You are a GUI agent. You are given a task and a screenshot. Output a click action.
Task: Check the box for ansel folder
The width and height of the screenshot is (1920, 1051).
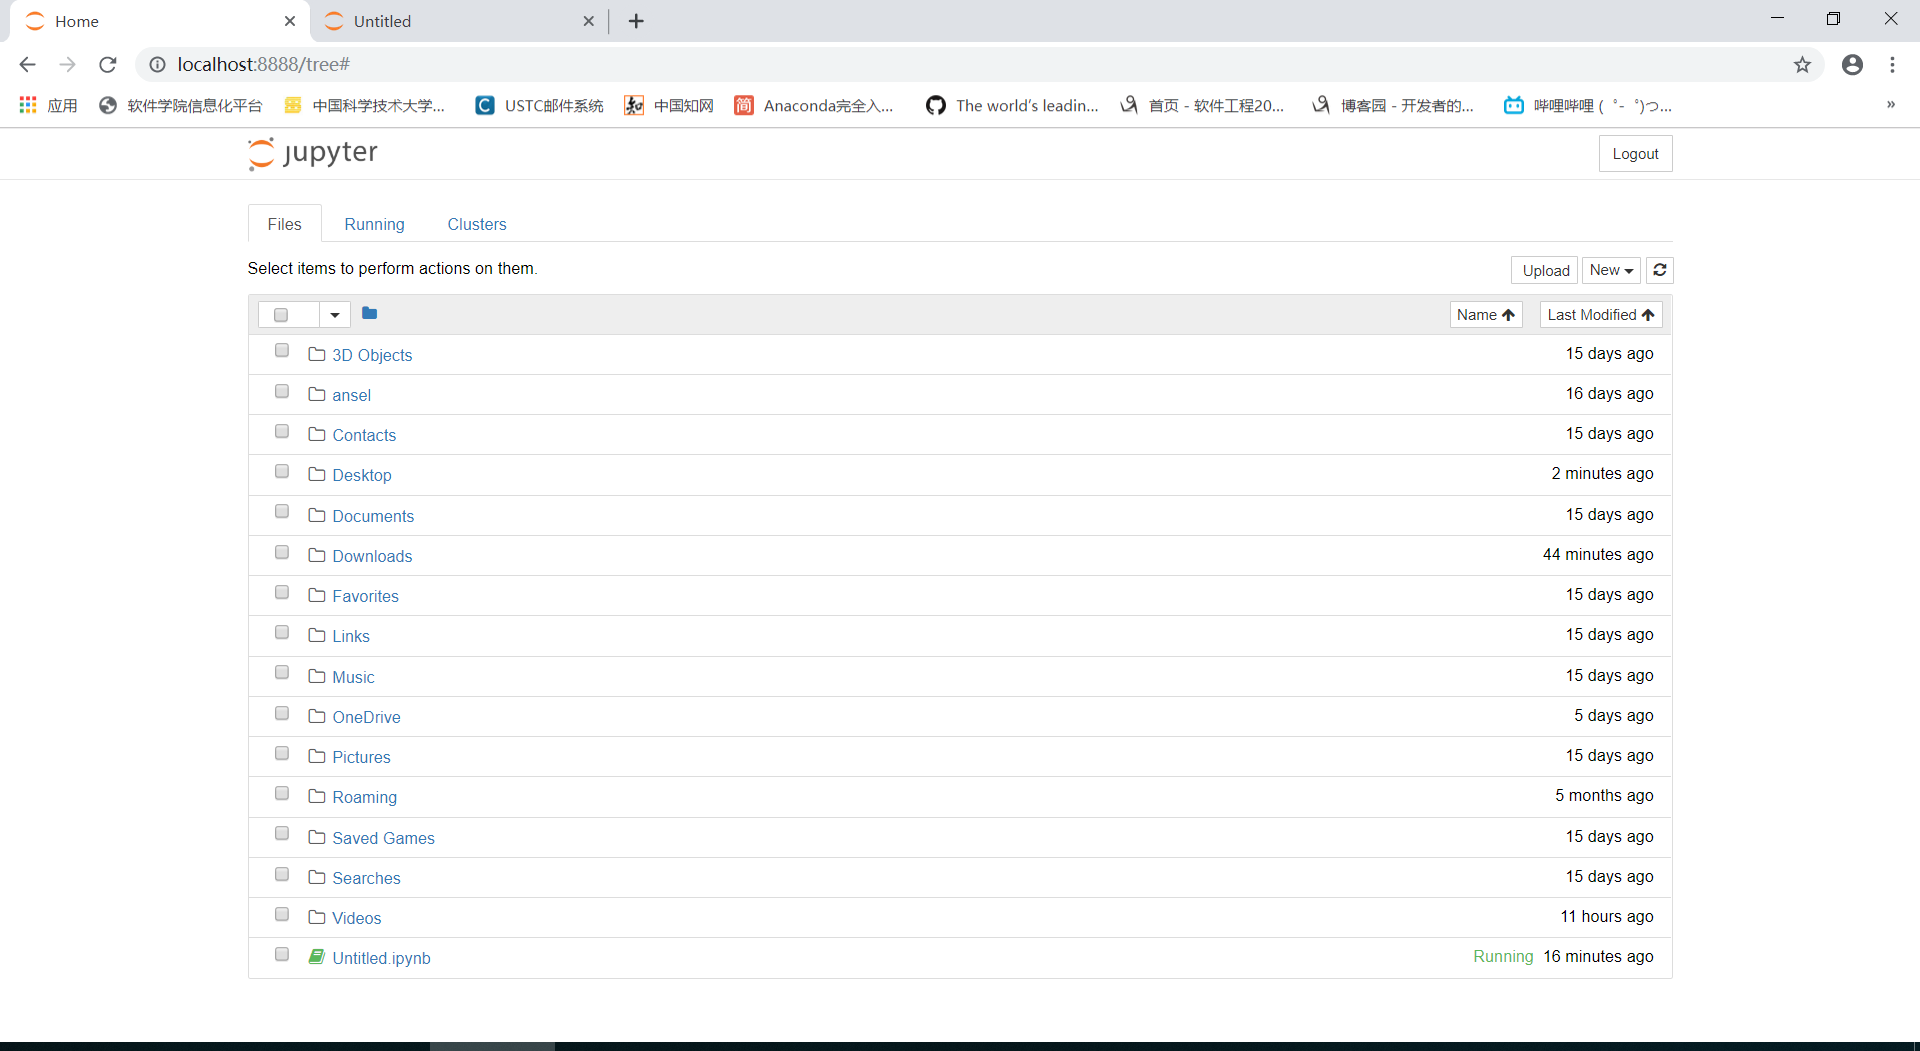pyautogui.click(x=282, y=392)
